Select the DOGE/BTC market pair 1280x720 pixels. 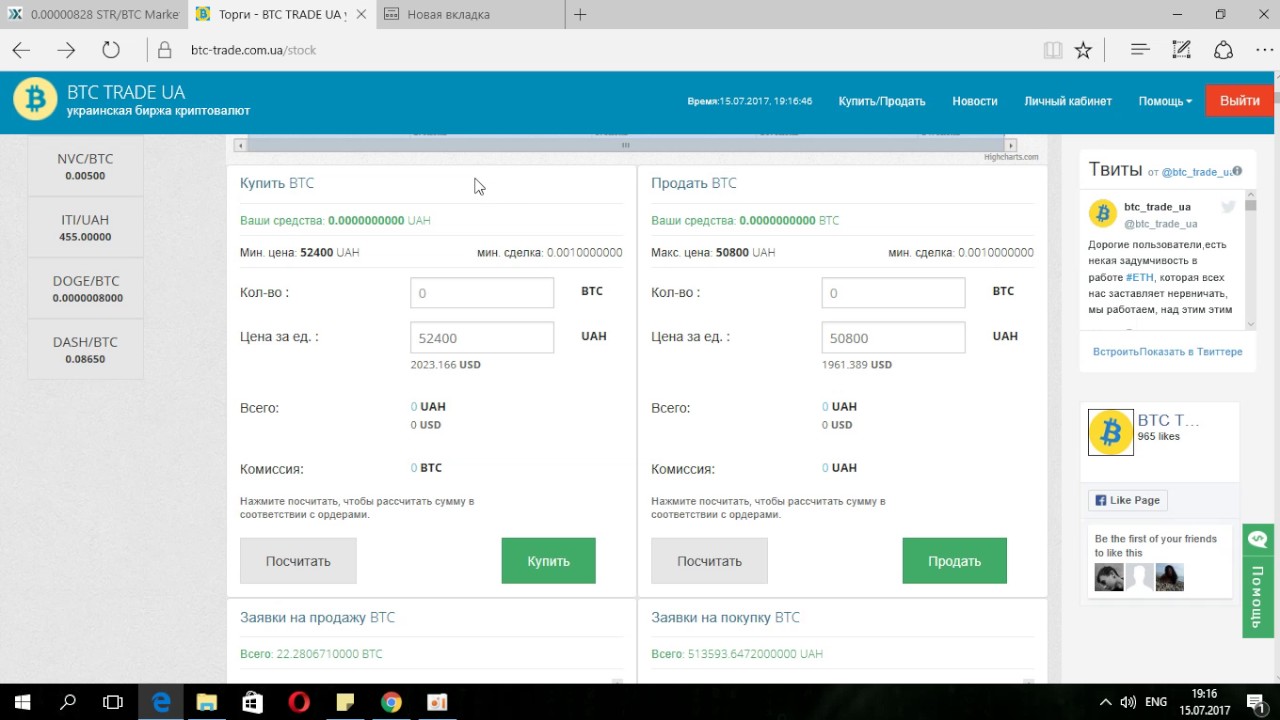pyautogui.click(x=85, y=289)
